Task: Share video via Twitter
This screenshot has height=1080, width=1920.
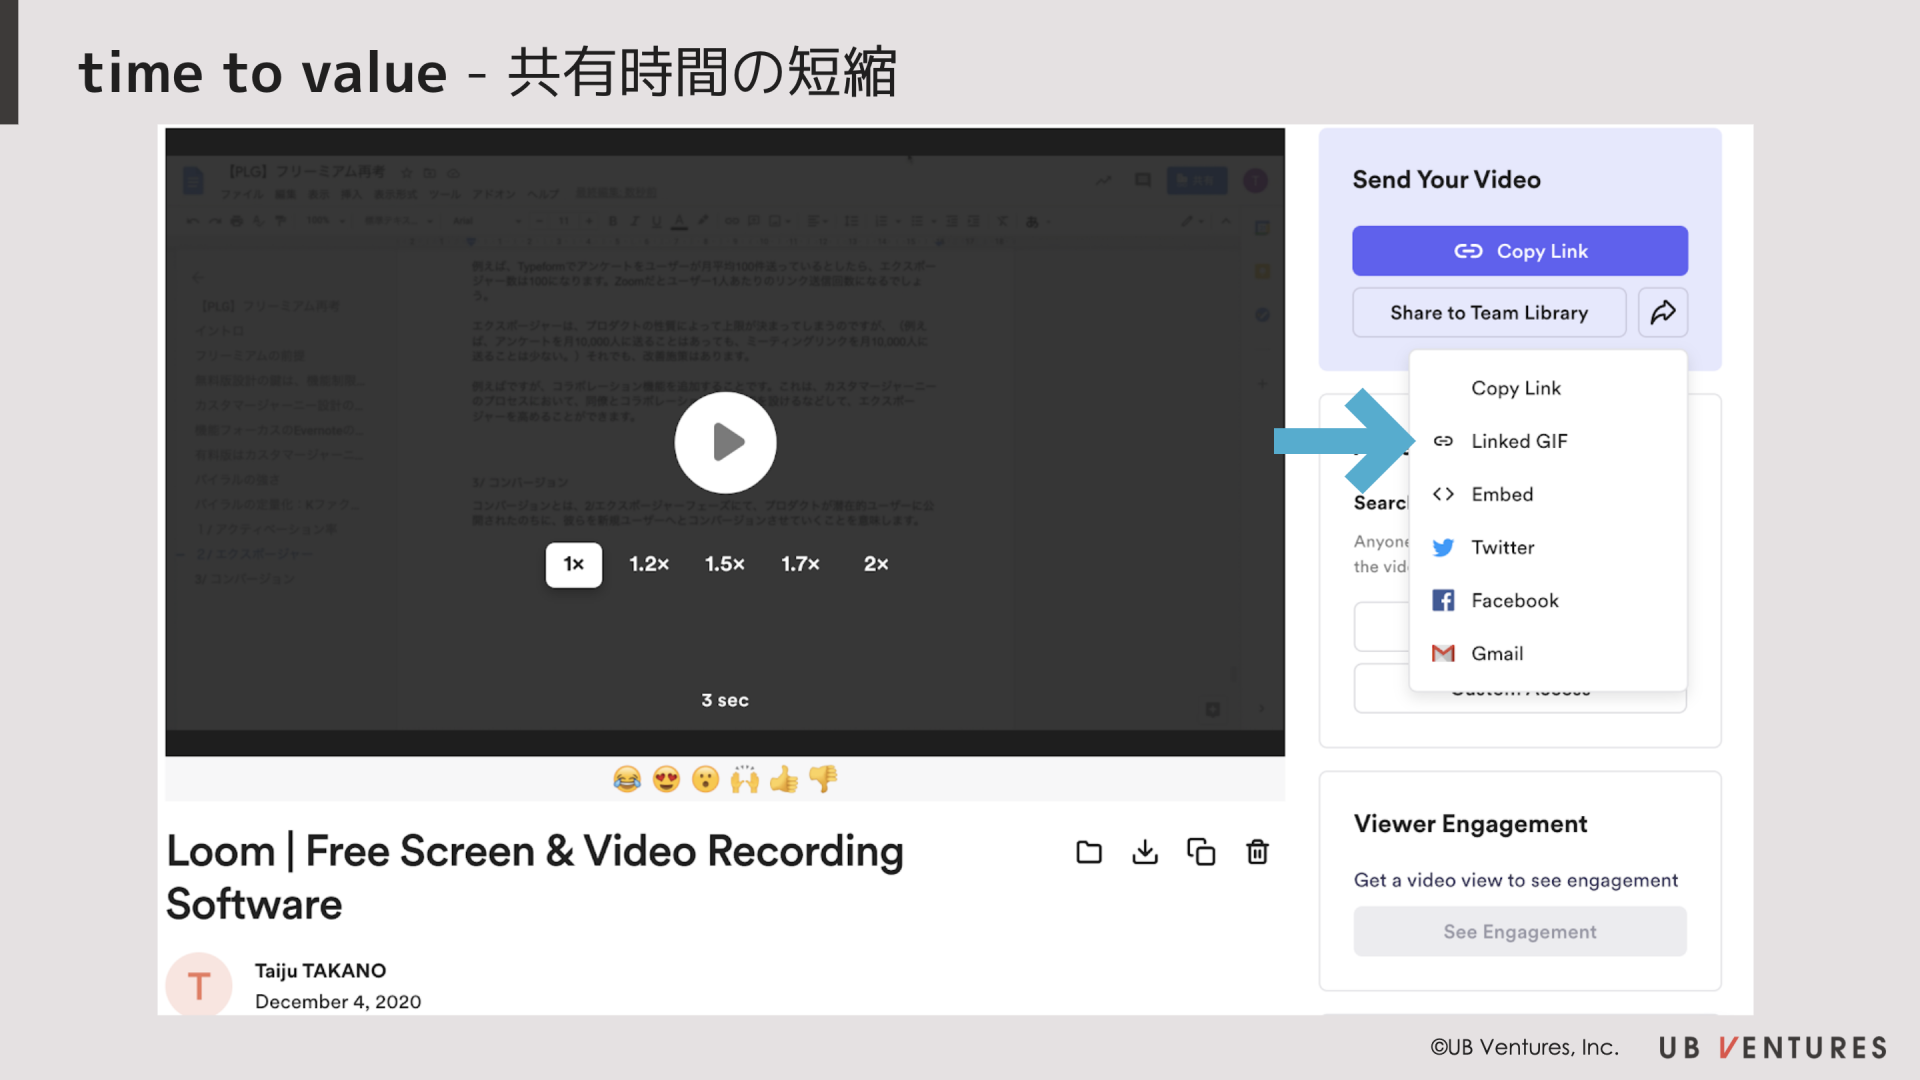Action: pyautogui.click(x=1548, y=547)
